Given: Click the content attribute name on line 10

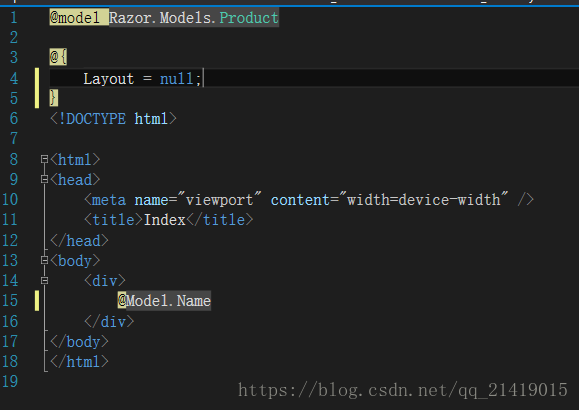Looking at the screenshot, I should pos(300,200).
